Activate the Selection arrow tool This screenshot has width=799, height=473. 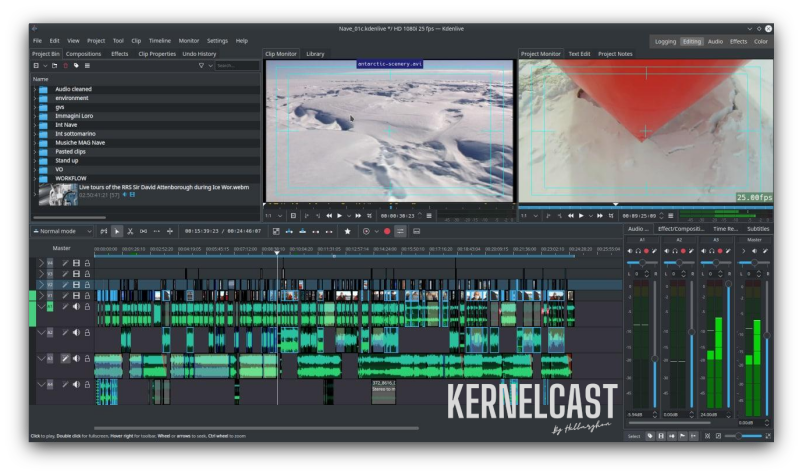point(117,231)
